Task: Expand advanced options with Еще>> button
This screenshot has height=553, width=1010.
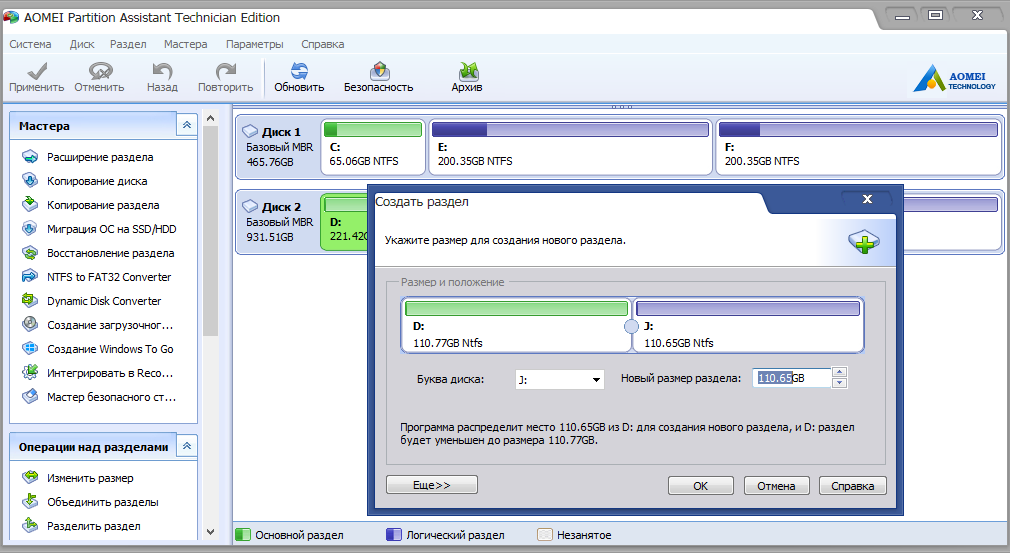Action: (432, 485)
